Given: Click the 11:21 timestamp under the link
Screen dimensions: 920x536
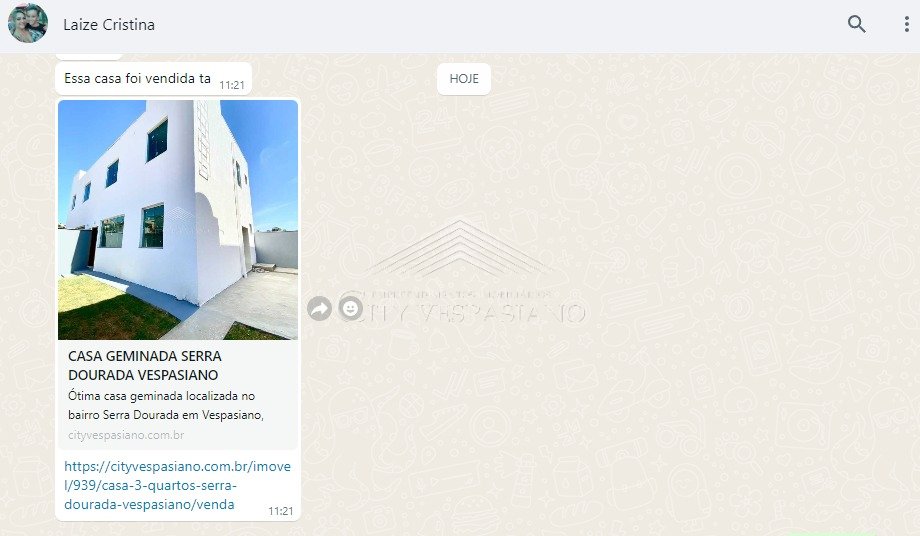Looking at the screenshot, I should [280, 511].
